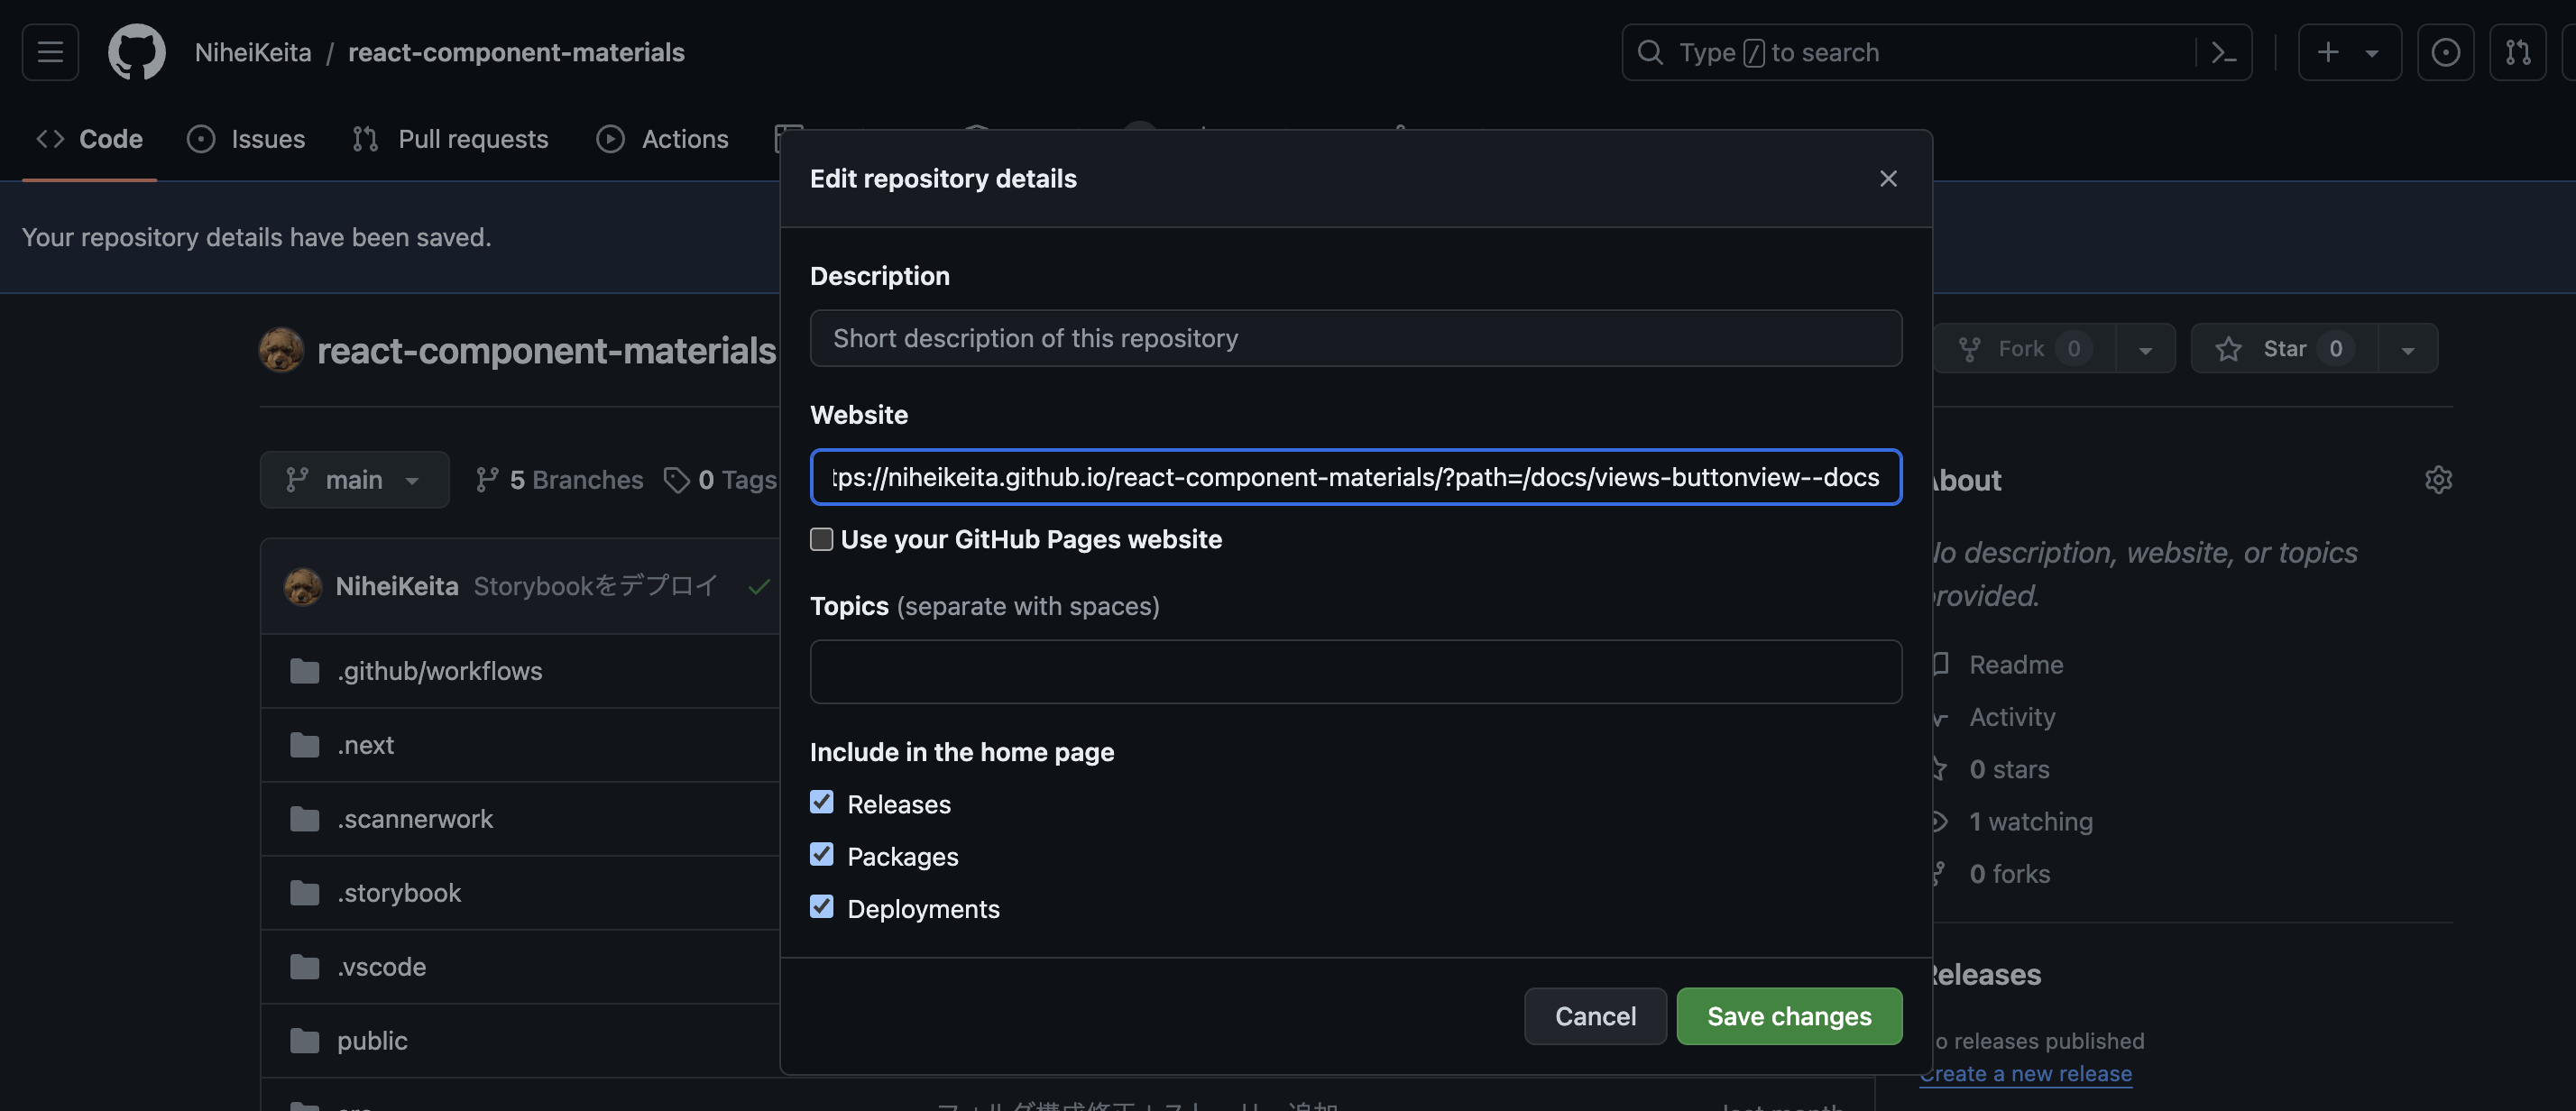Click the pull requests icon in header

click(x=2517, y=52)
